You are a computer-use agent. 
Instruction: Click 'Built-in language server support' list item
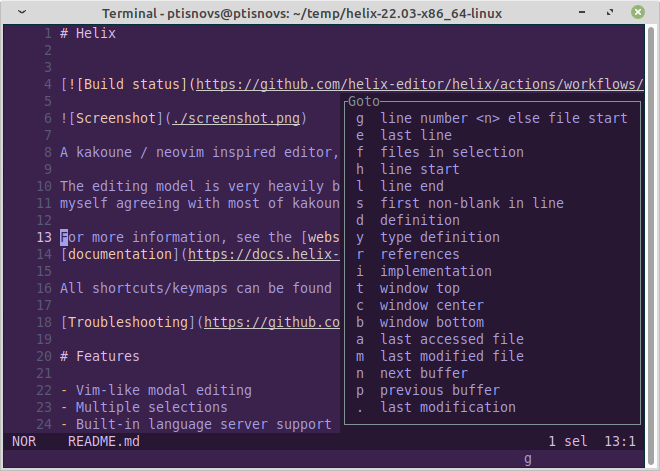tap(204, 424)
